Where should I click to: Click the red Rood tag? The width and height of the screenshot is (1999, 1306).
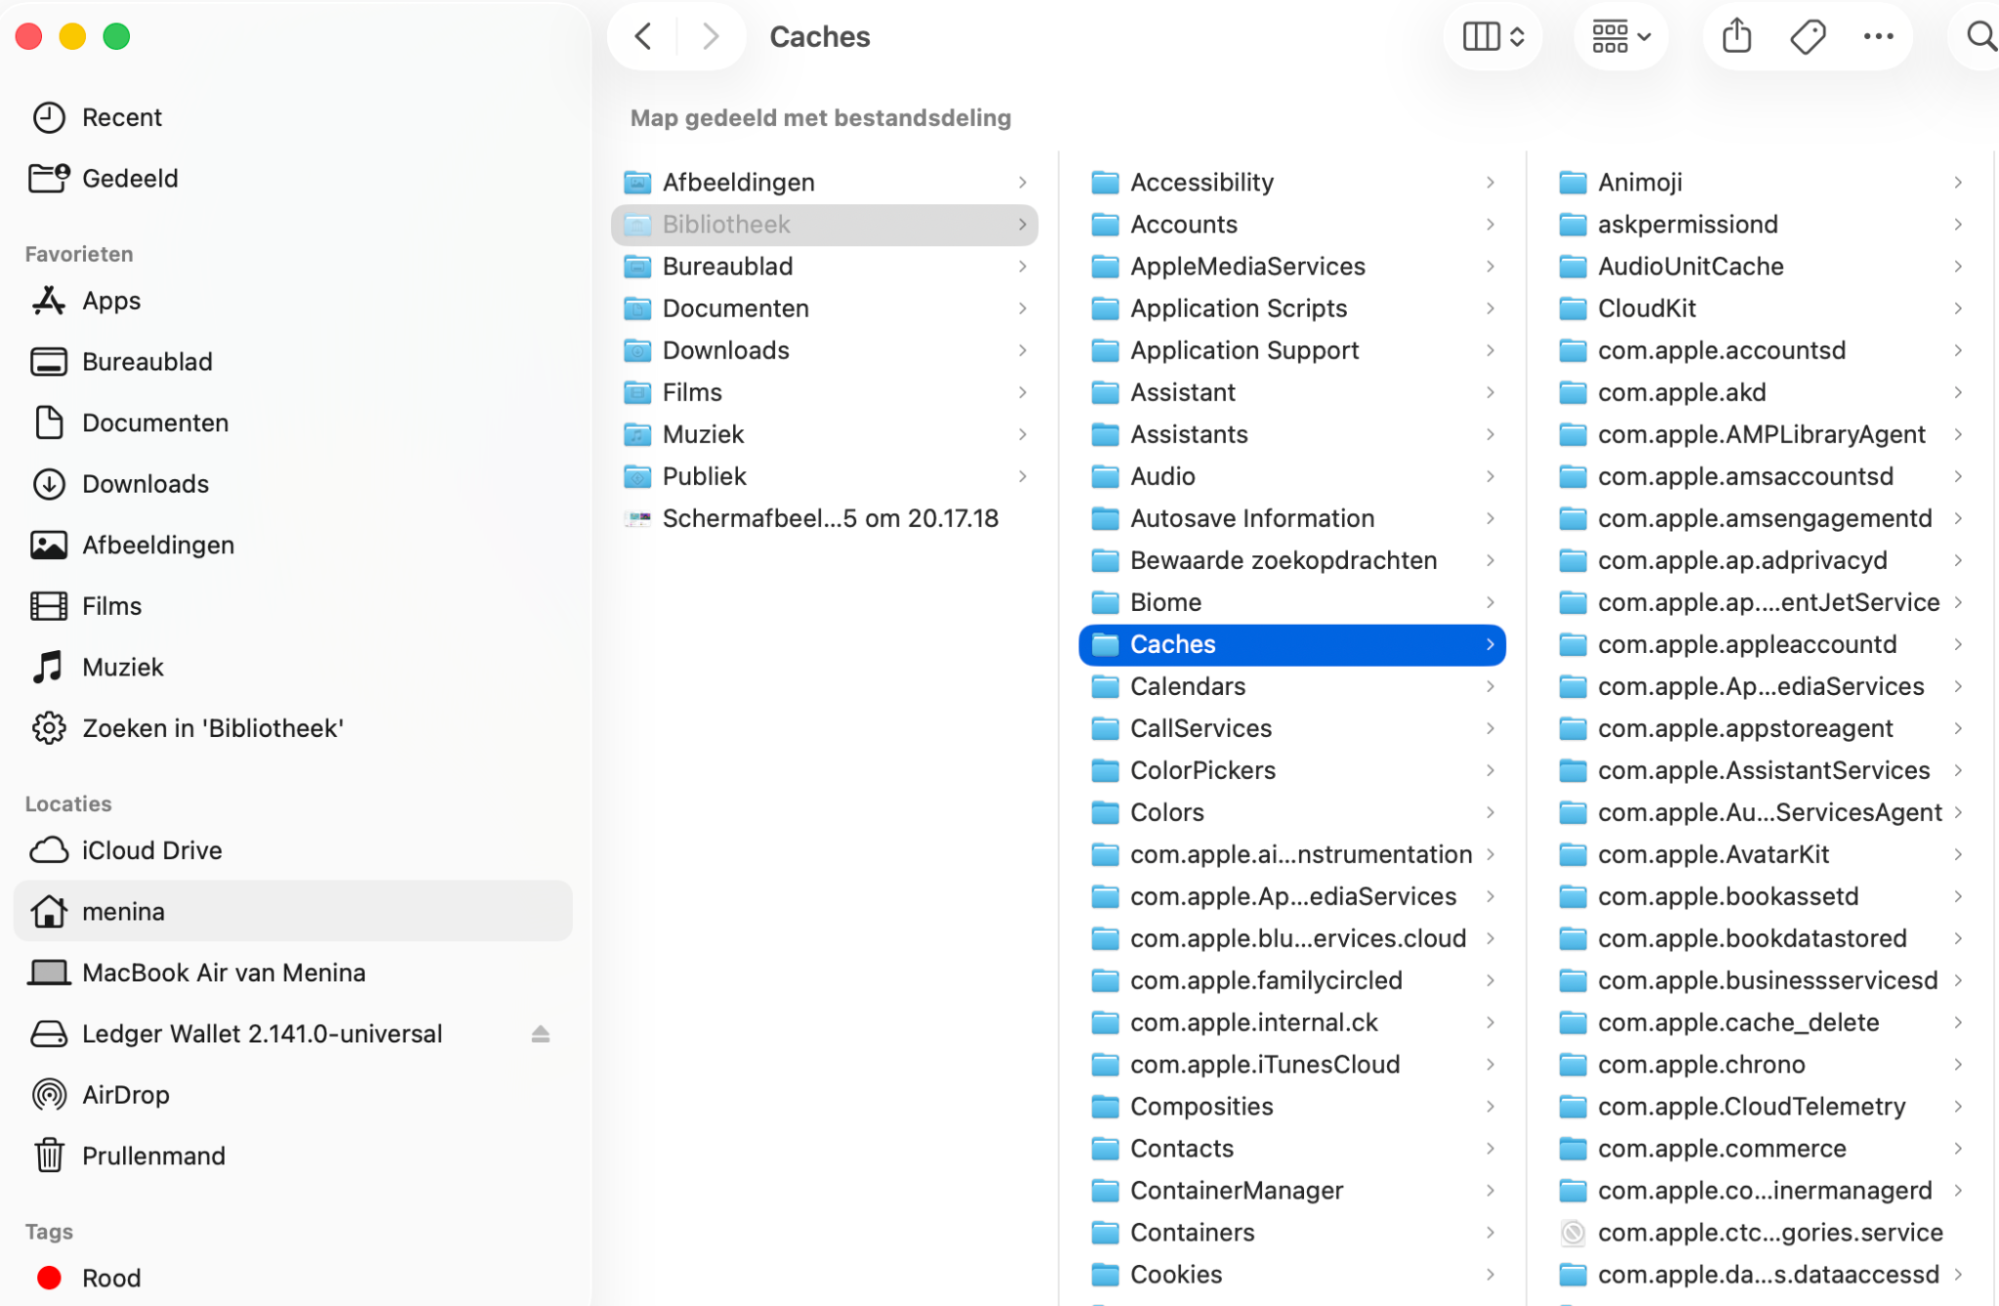(x=110, y=1278)
